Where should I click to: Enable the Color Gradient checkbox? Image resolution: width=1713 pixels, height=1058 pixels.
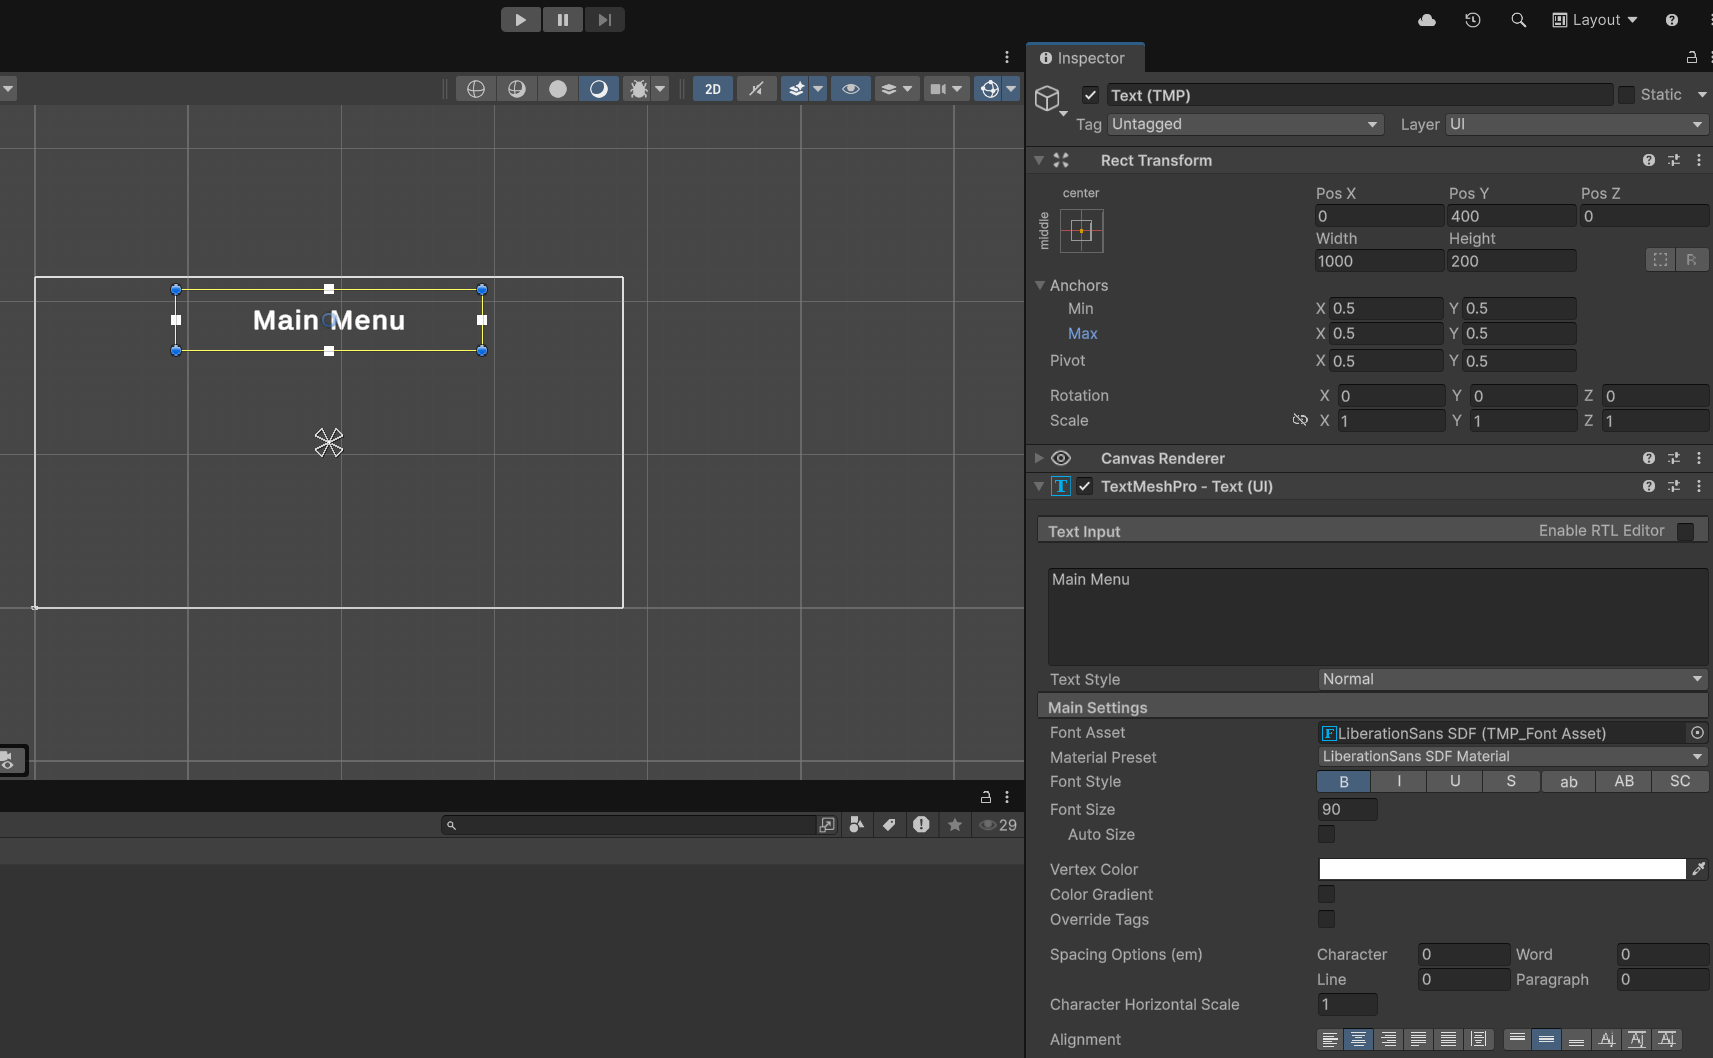coord(1326,894)
